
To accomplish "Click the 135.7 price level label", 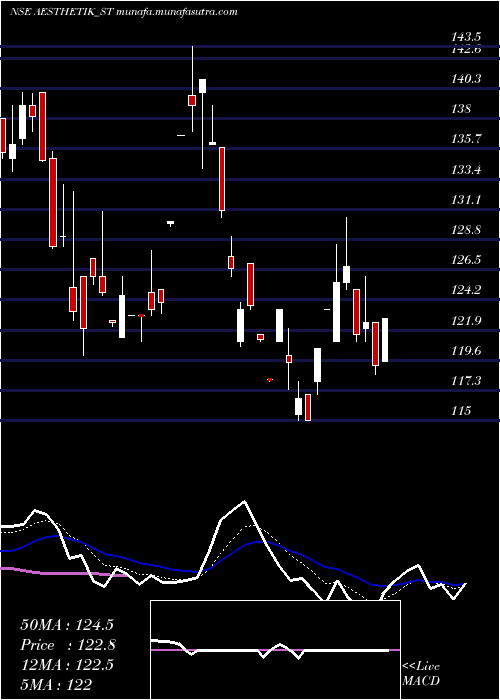I will click(466, 139).
